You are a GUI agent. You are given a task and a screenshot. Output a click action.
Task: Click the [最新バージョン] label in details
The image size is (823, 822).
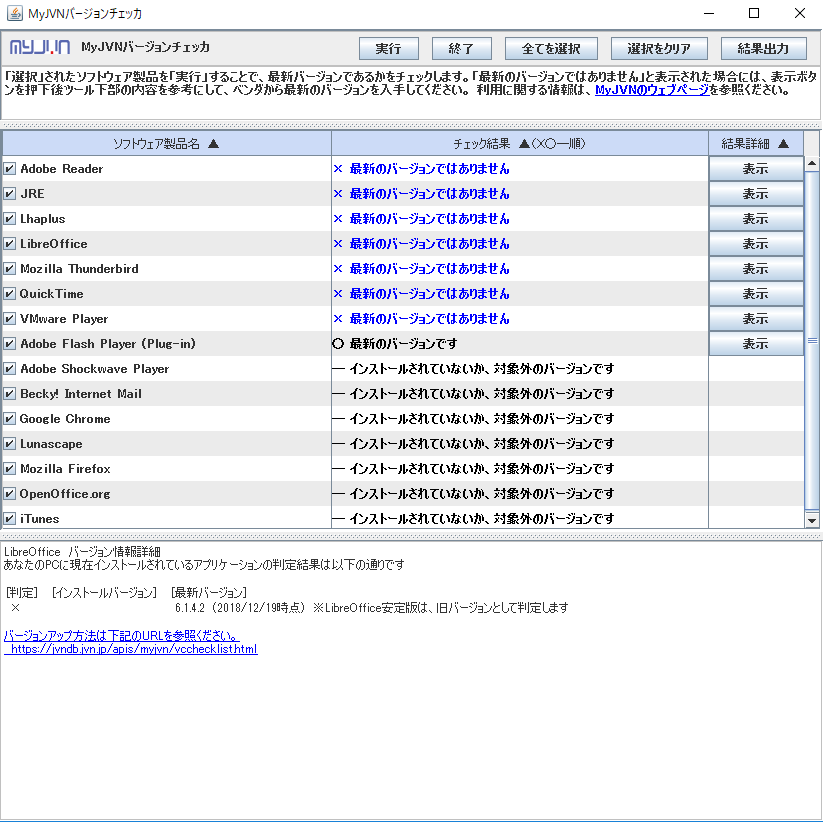click(209, 593)
